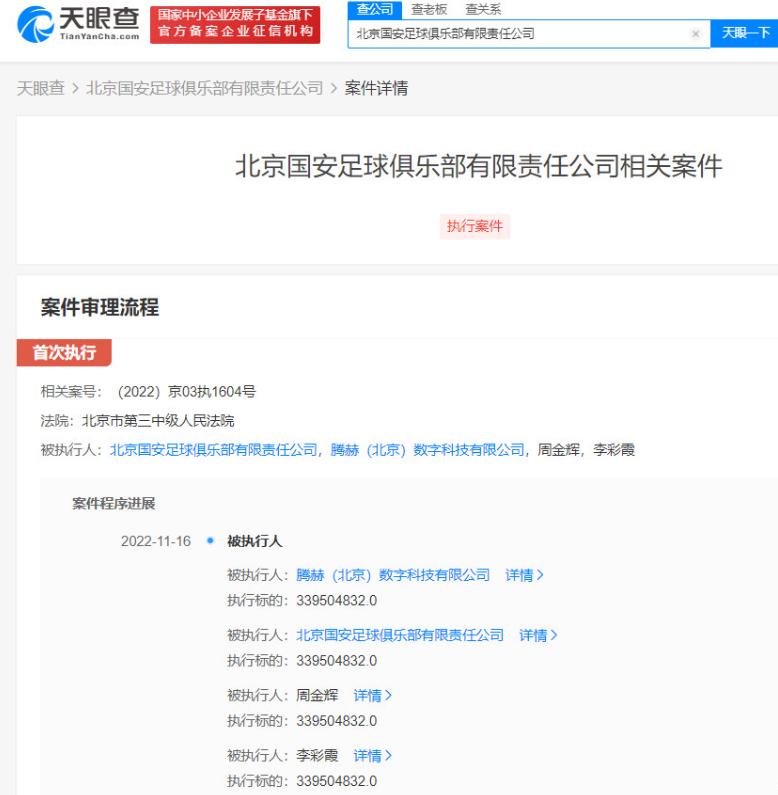Image resolution: width=778 pixels, height=795 pixels.
Task: Go to 天眼查 breadcrumb home link
Action: (x=41, y=88)
